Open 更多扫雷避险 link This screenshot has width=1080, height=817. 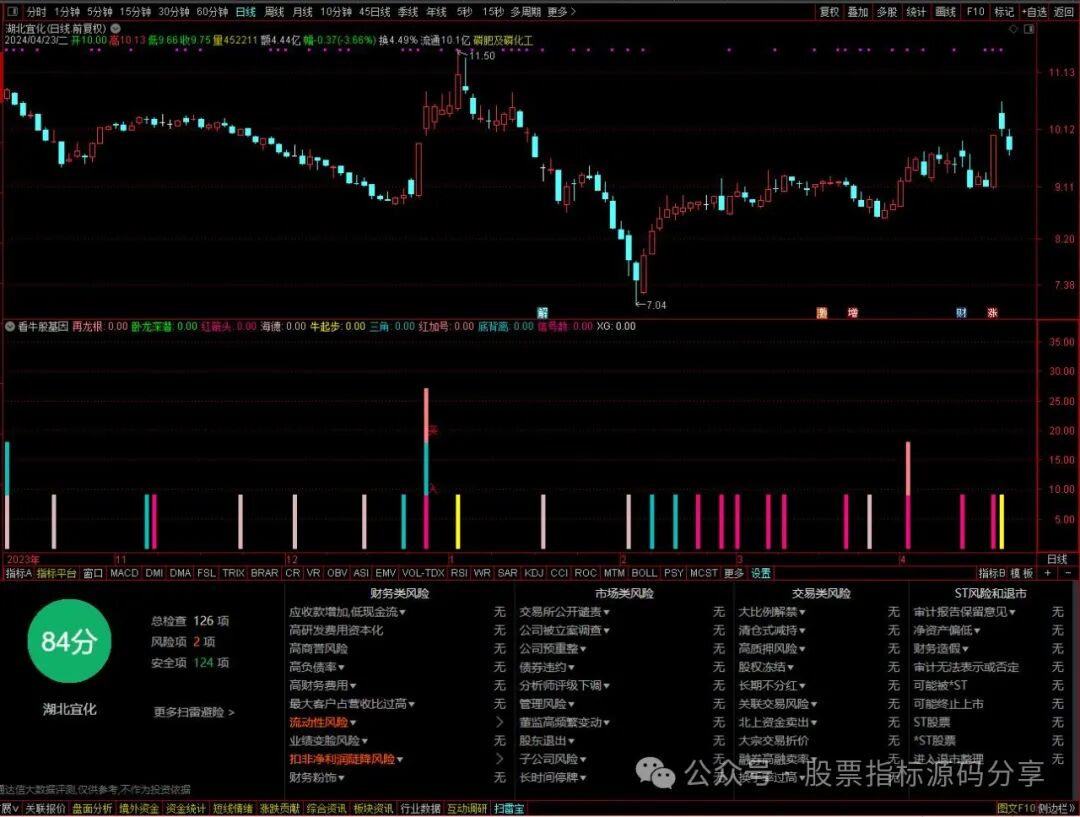[194, 712]
